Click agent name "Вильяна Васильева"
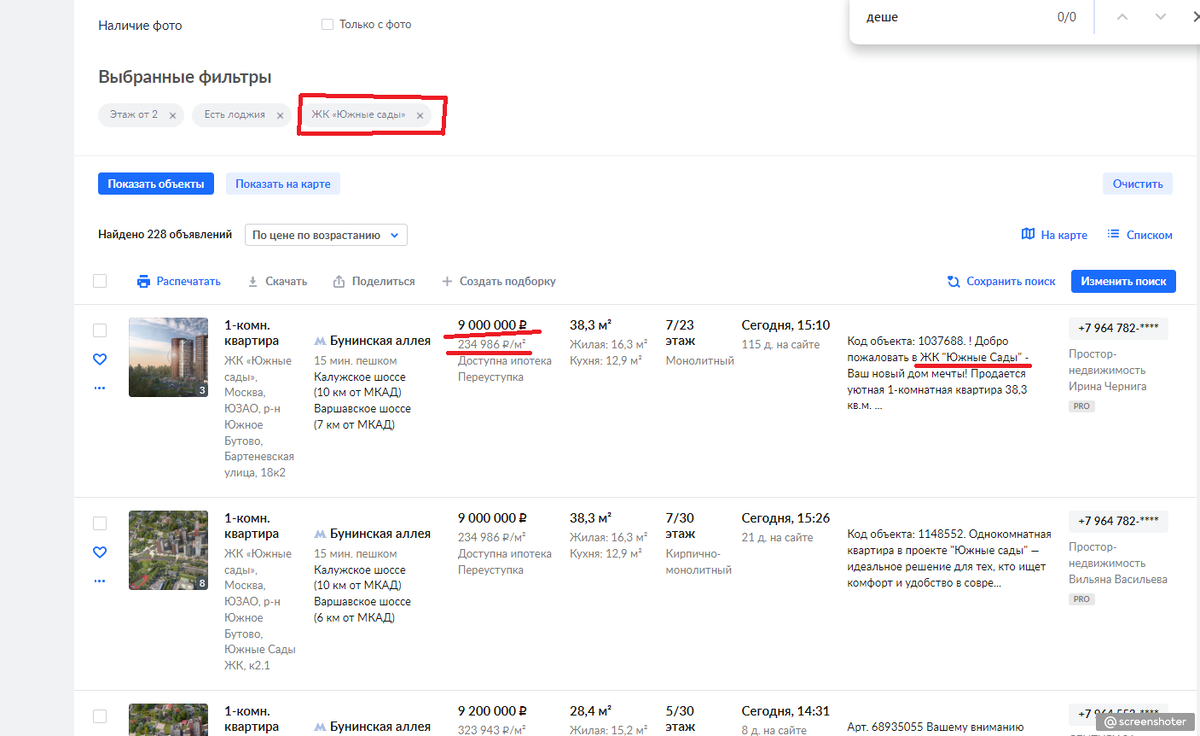Image resolution: width=1200 pixels, height=736 pixels. click(1118, 579)
